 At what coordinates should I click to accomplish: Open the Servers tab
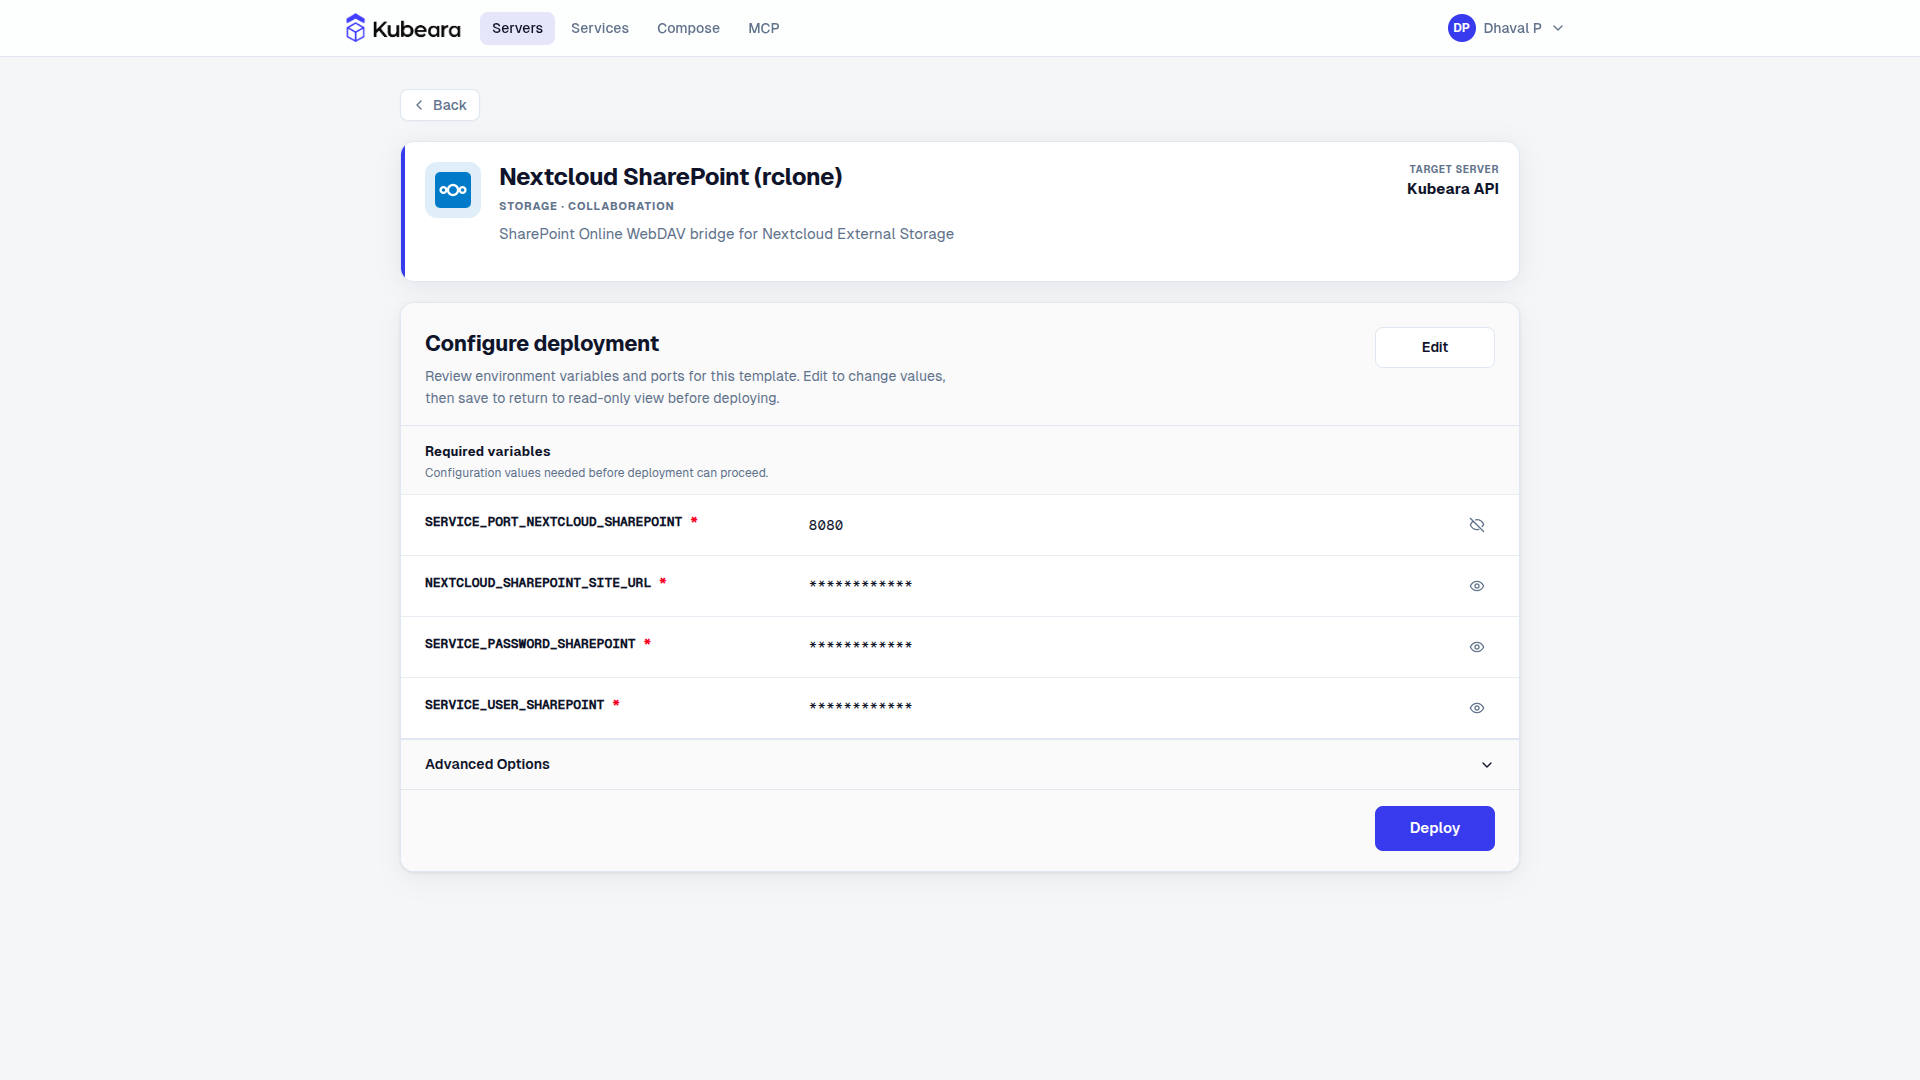point(517,28)
